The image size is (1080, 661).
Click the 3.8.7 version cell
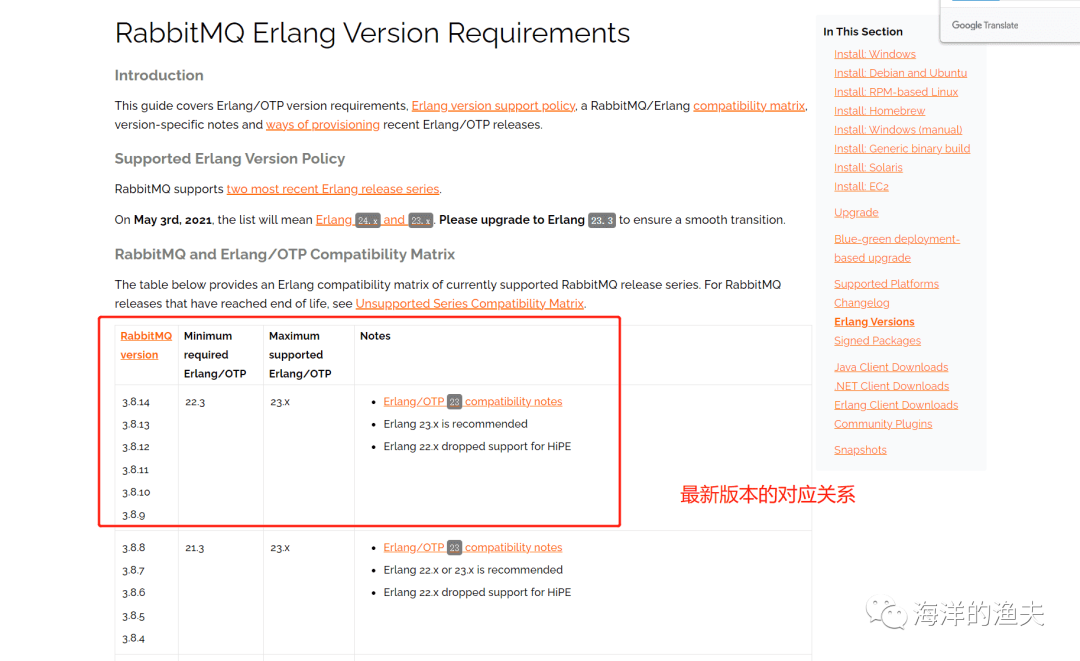pos(134,571)
